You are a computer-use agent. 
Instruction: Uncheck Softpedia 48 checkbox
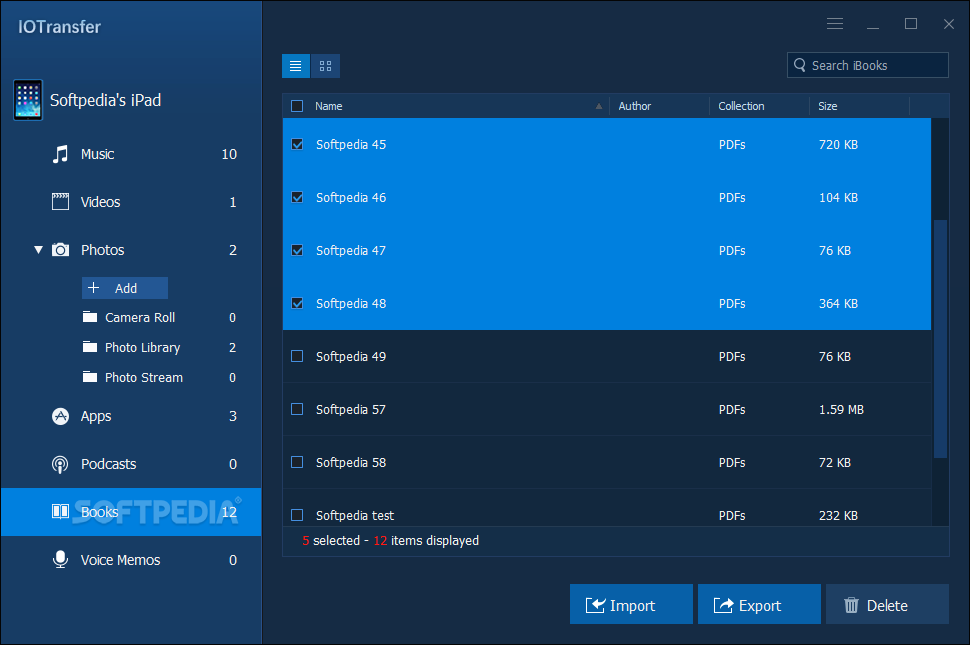coord(297,304)
